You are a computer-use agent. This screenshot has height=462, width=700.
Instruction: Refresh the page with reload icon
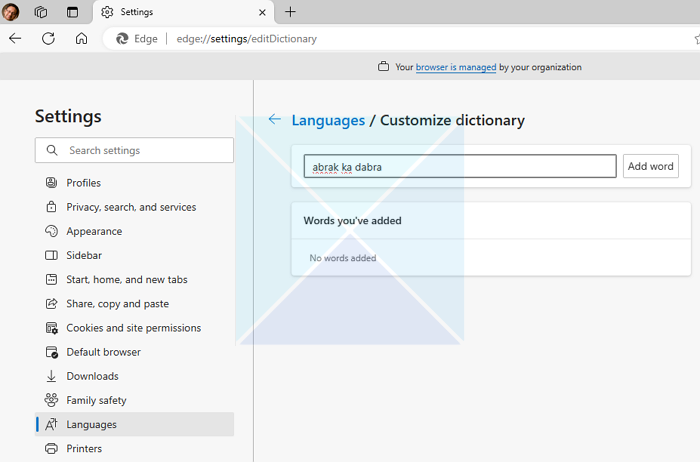(48, 39)
